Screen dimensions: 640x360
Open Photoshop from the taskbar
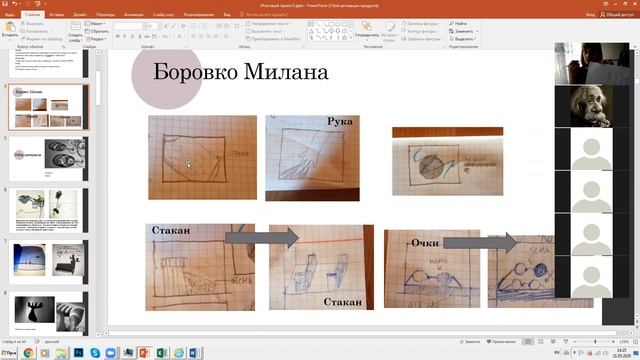[x=78, y=353]
